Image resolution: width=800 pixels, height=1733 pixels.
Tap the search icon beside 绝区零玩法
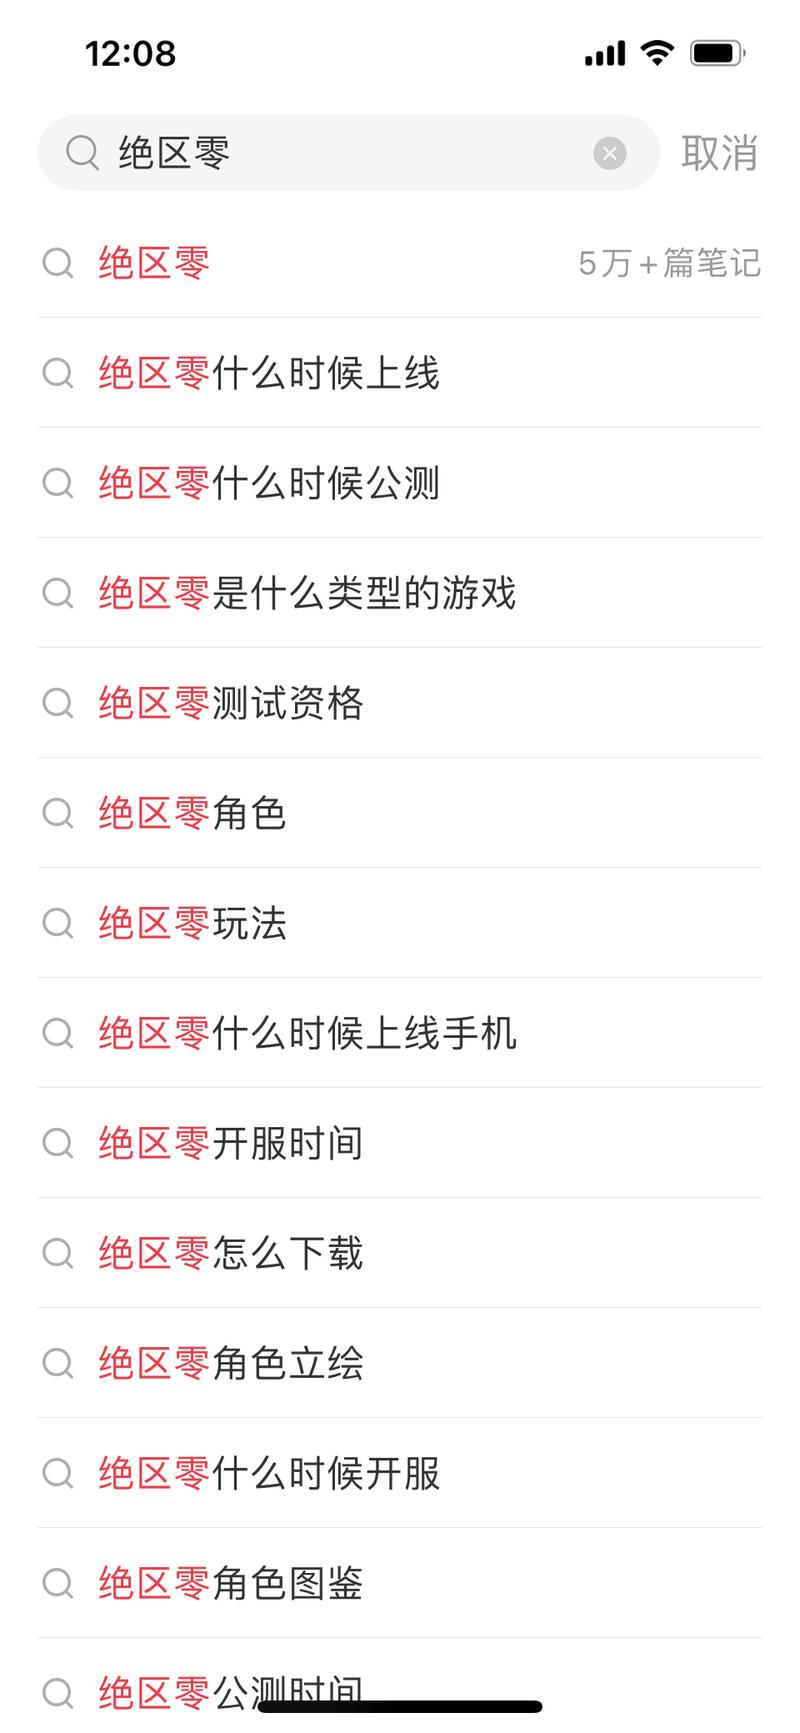(x=58, y=923)
